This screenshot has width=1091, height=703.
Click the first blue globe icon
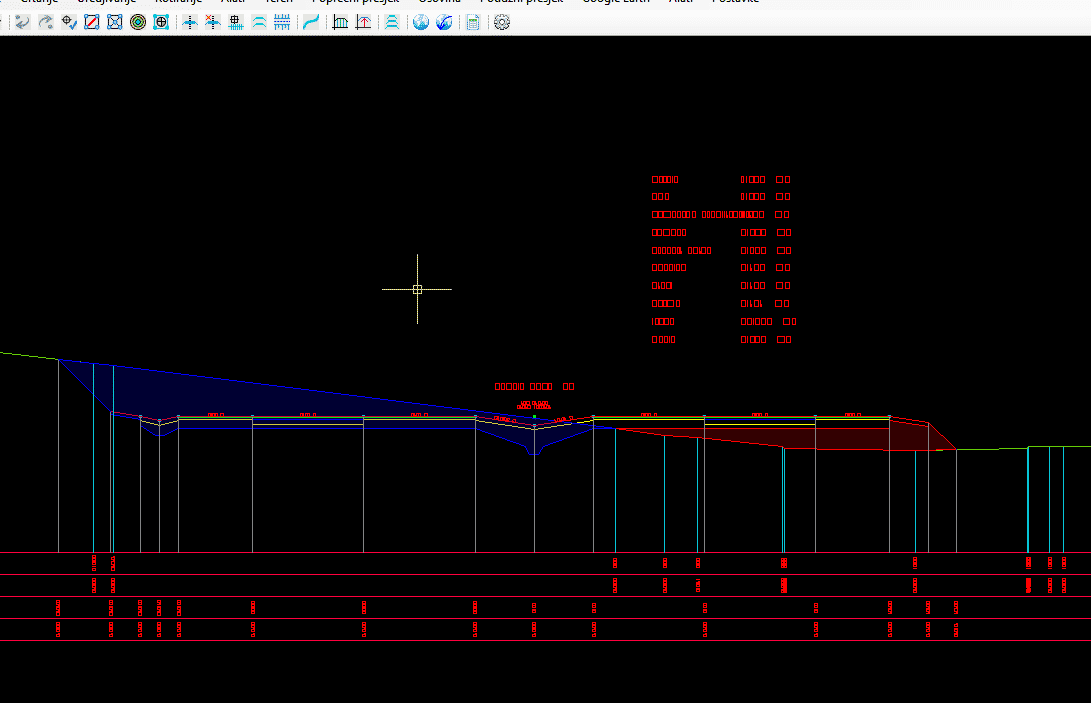421,22
